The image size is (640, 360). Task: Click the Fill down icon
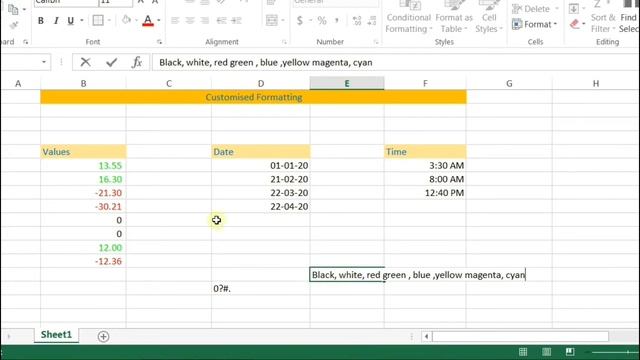click(x=573, y=9)
